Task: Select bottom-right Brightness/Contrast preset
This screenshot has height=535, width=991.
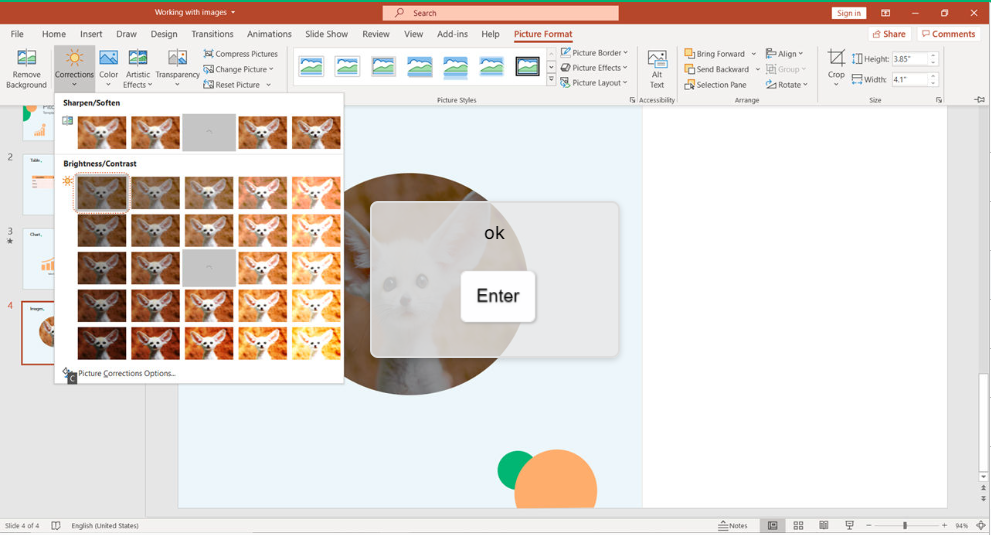Action: click(316, 343)
